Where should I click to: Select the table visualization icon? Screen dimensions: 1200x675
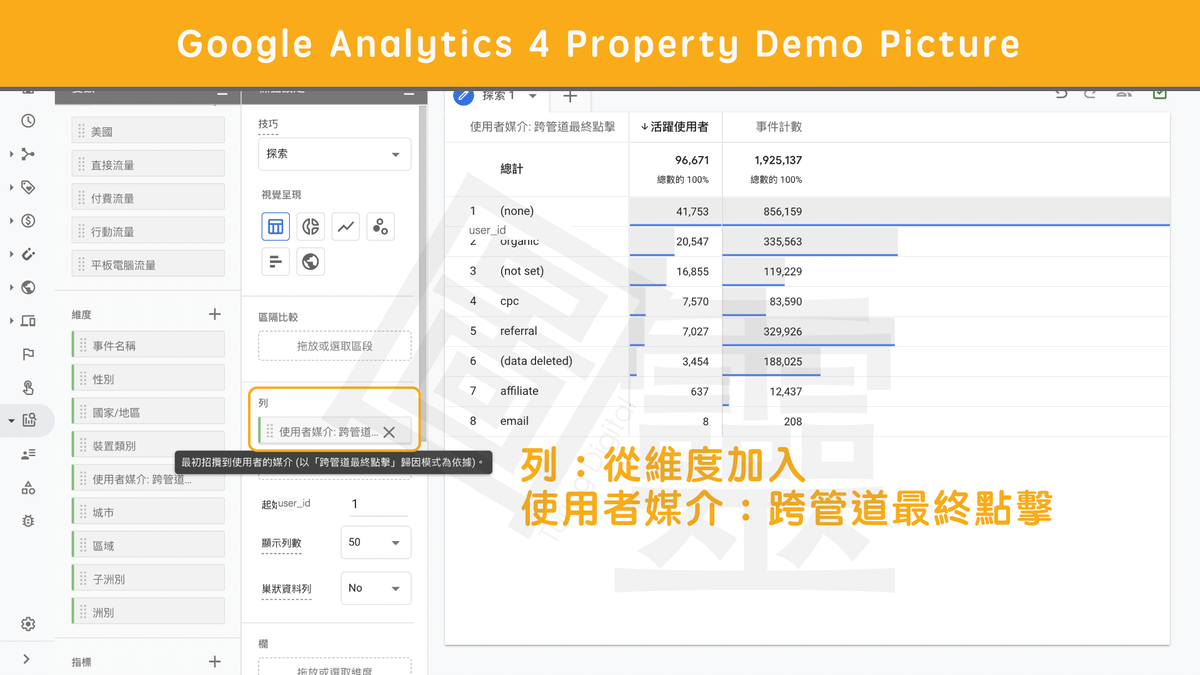(276, 227)
